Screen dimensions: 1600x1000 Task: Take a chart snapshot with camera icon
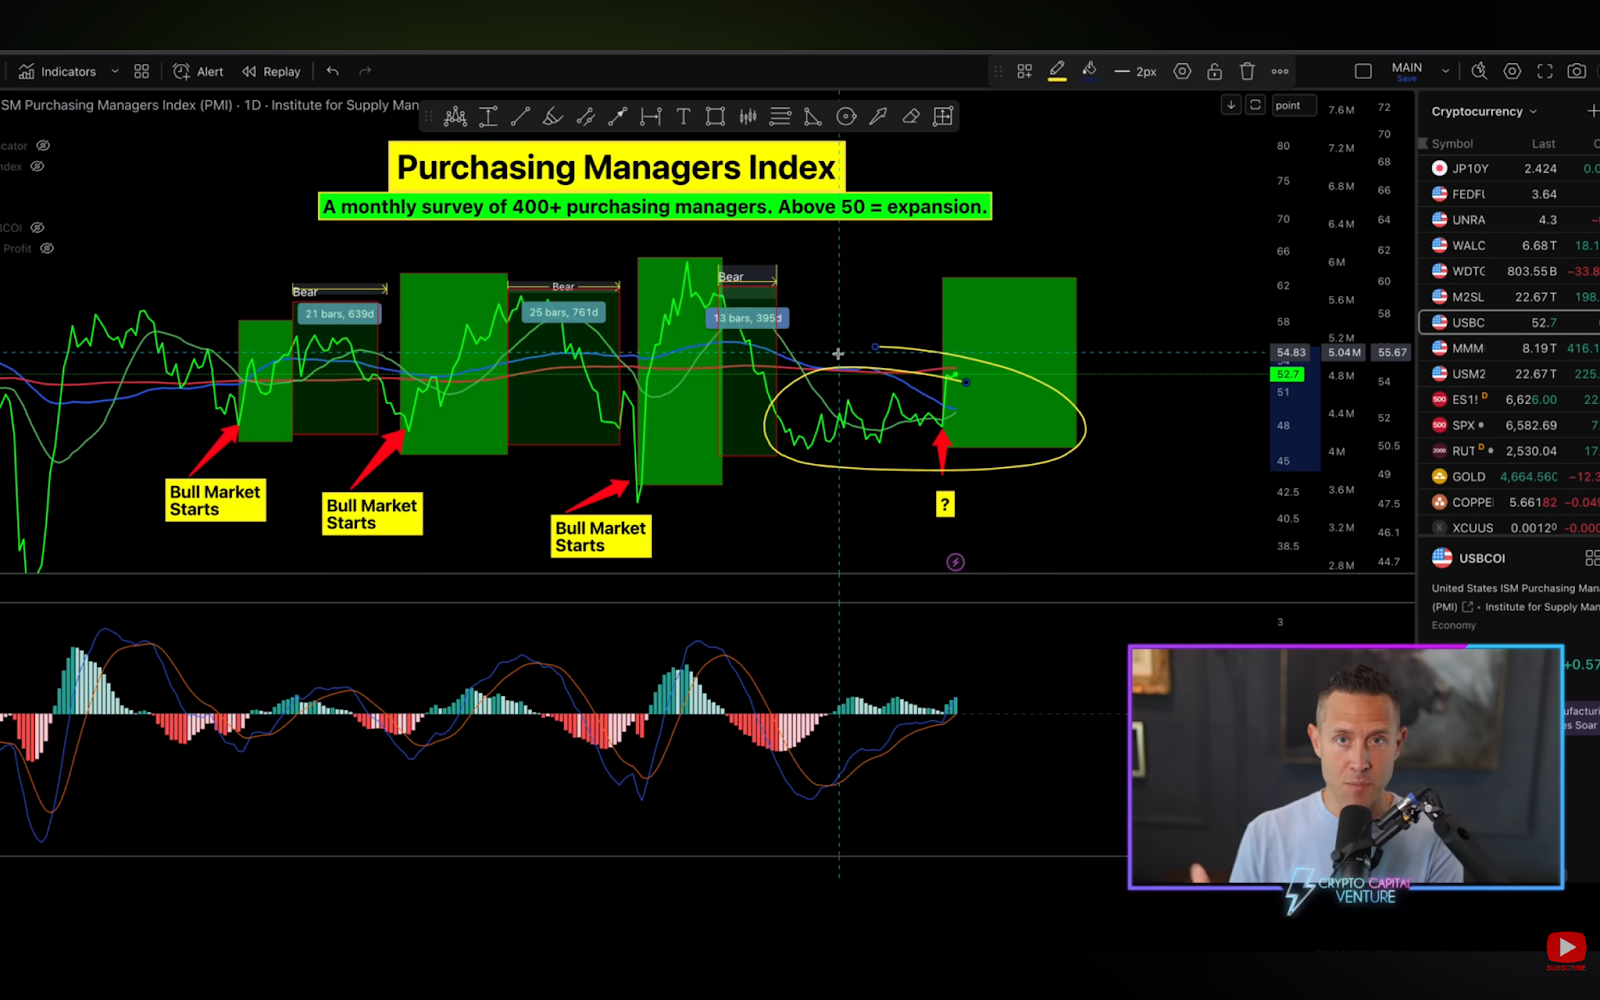[1576, 72]
